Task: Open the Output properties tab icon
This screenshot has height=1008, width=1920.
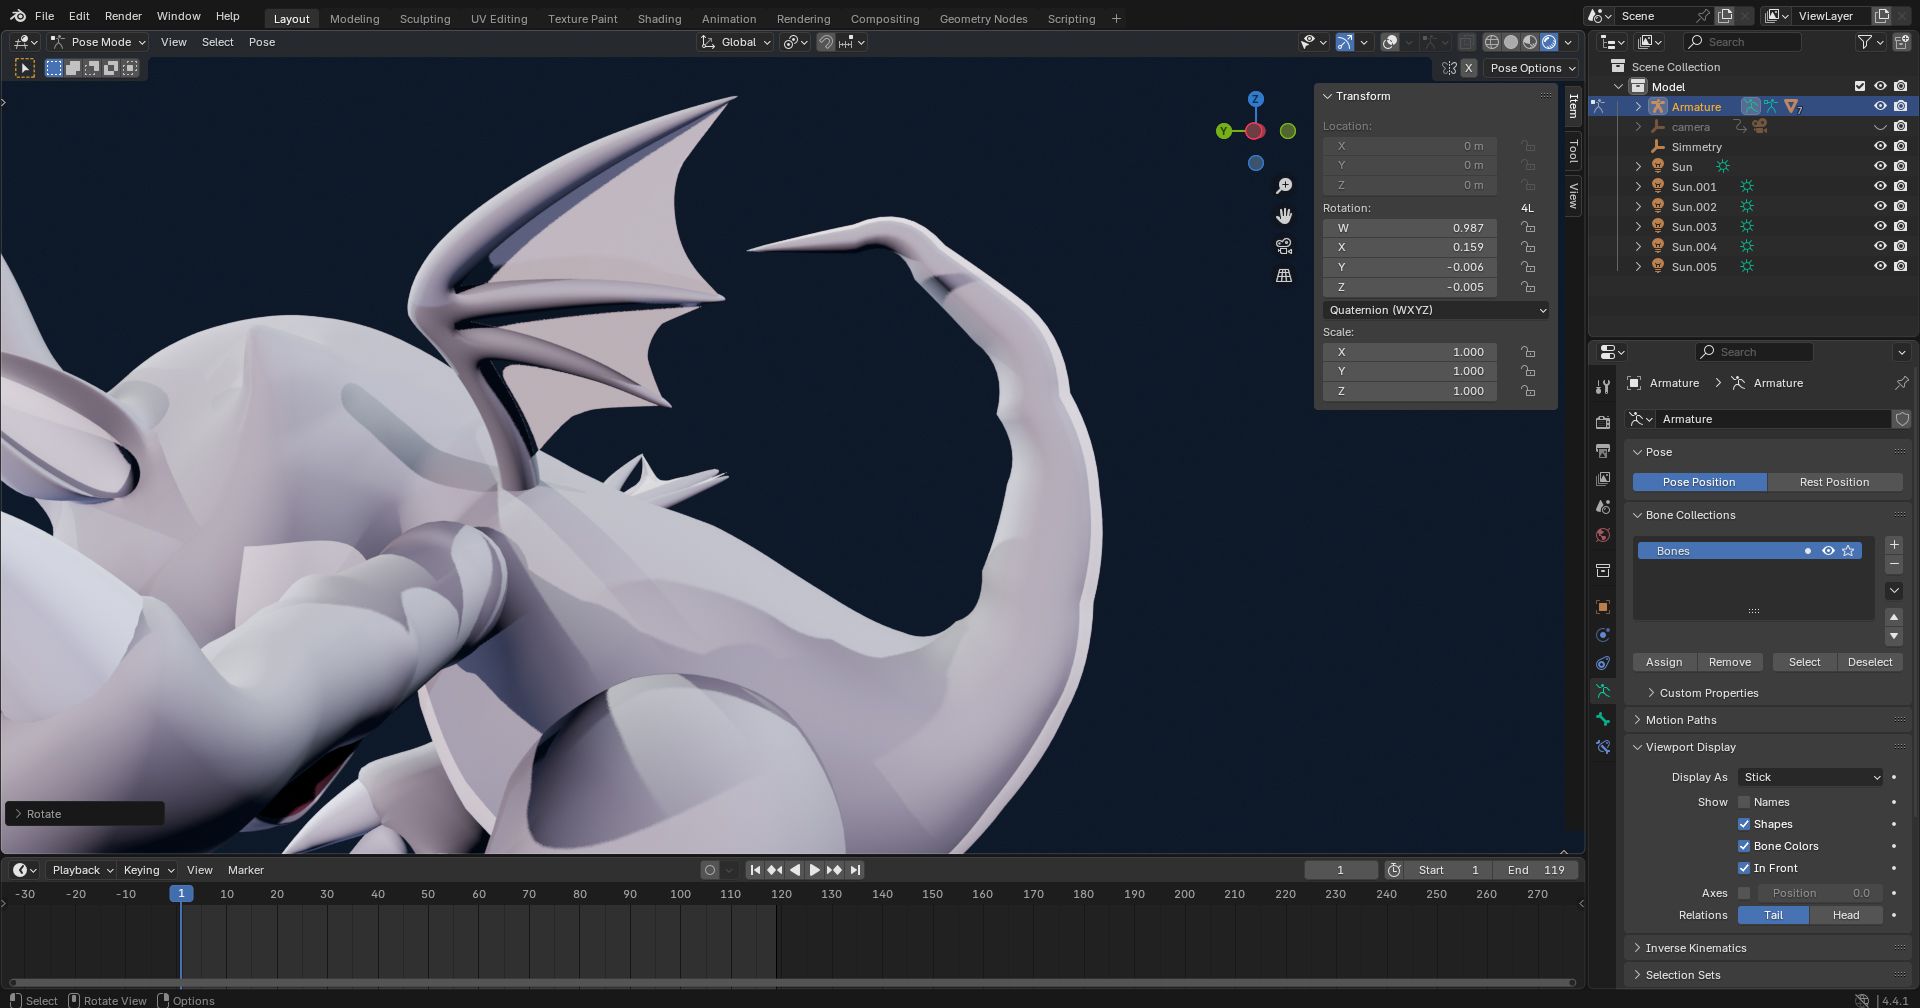Action: (1603, 451)
